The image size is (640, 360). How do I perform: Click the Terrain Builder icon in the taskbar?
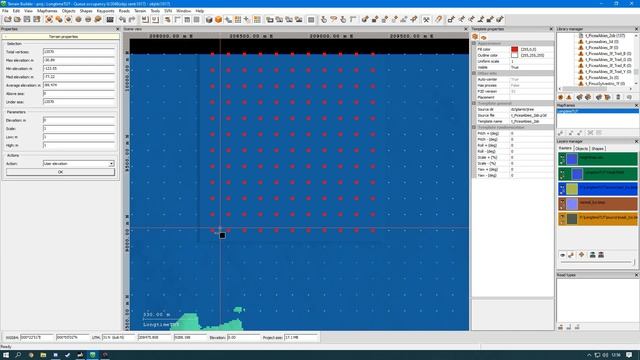92,355
